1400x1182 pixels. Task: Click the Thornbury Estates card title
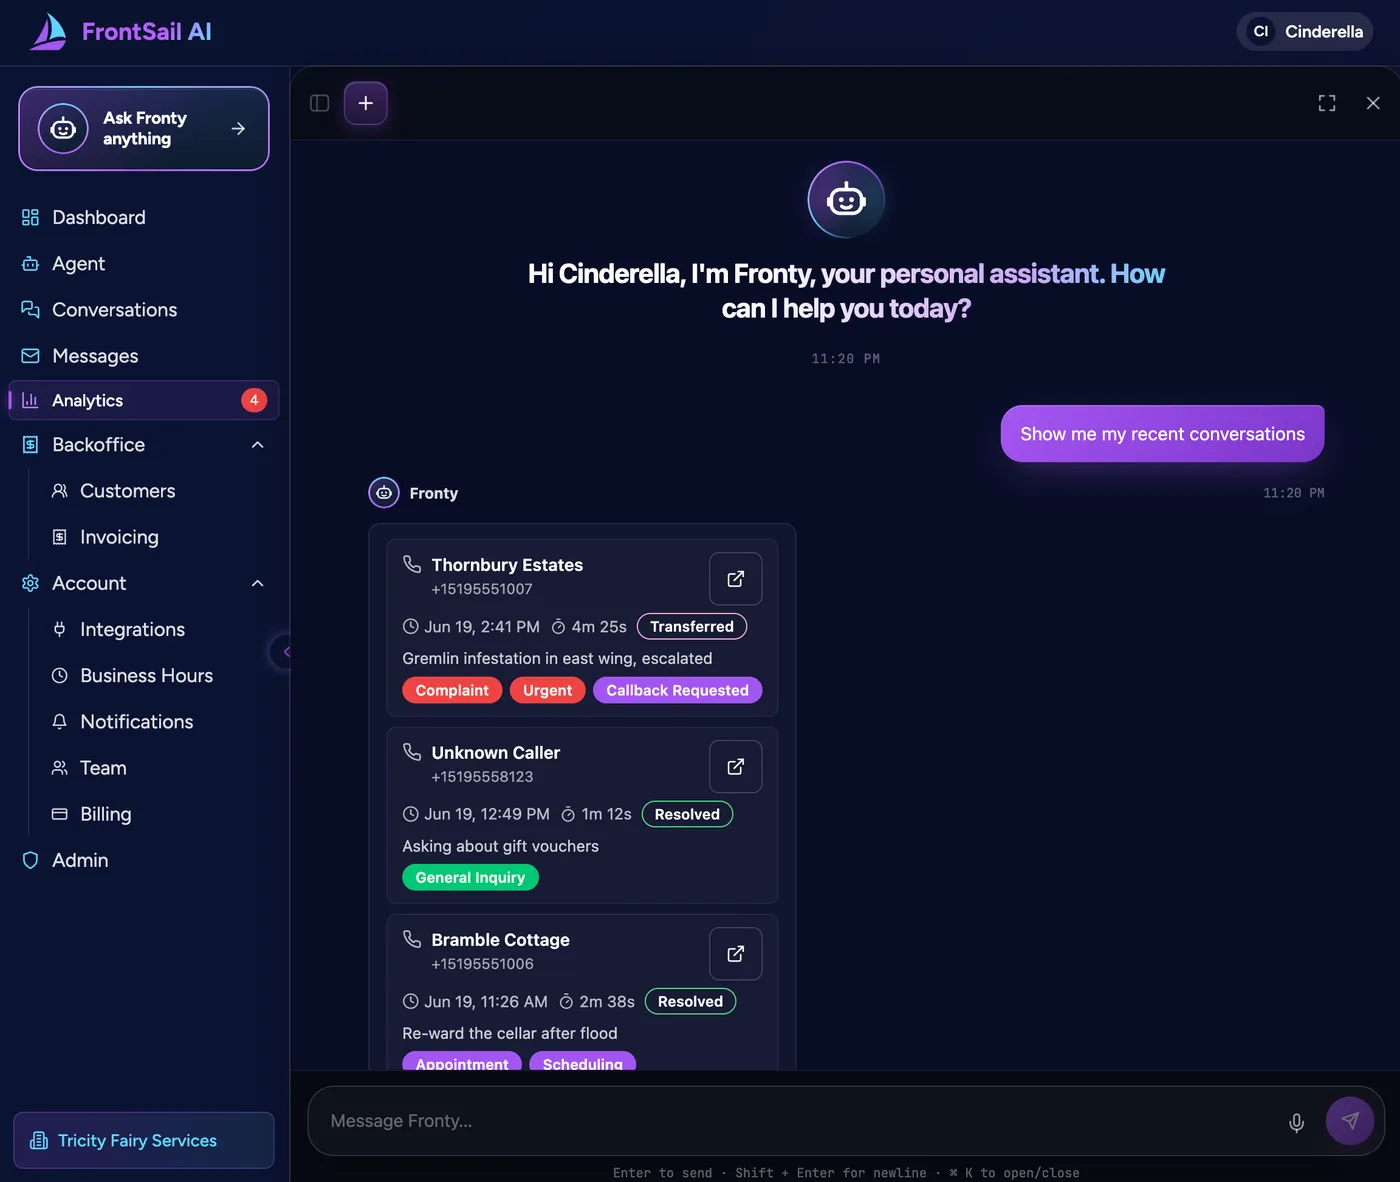point(507,565)
